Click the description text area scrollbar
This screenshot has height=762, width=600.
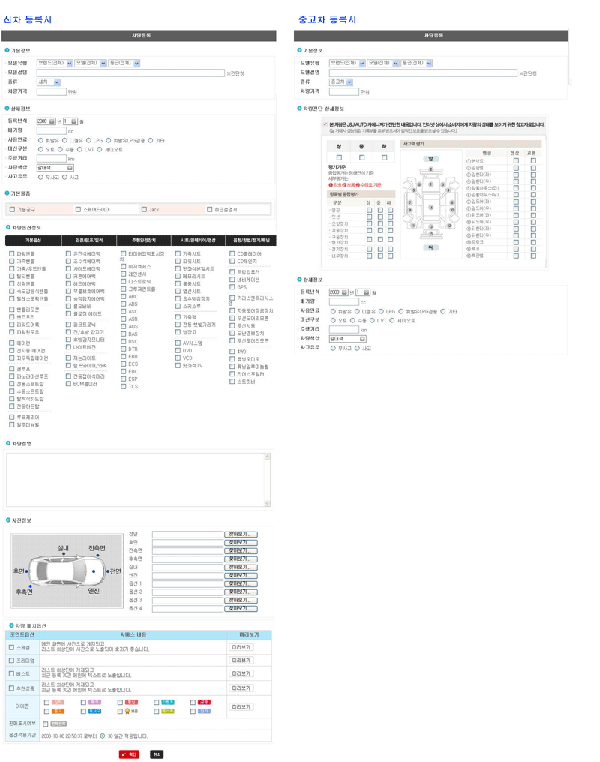pyautogui.click(x=268, y=480)
